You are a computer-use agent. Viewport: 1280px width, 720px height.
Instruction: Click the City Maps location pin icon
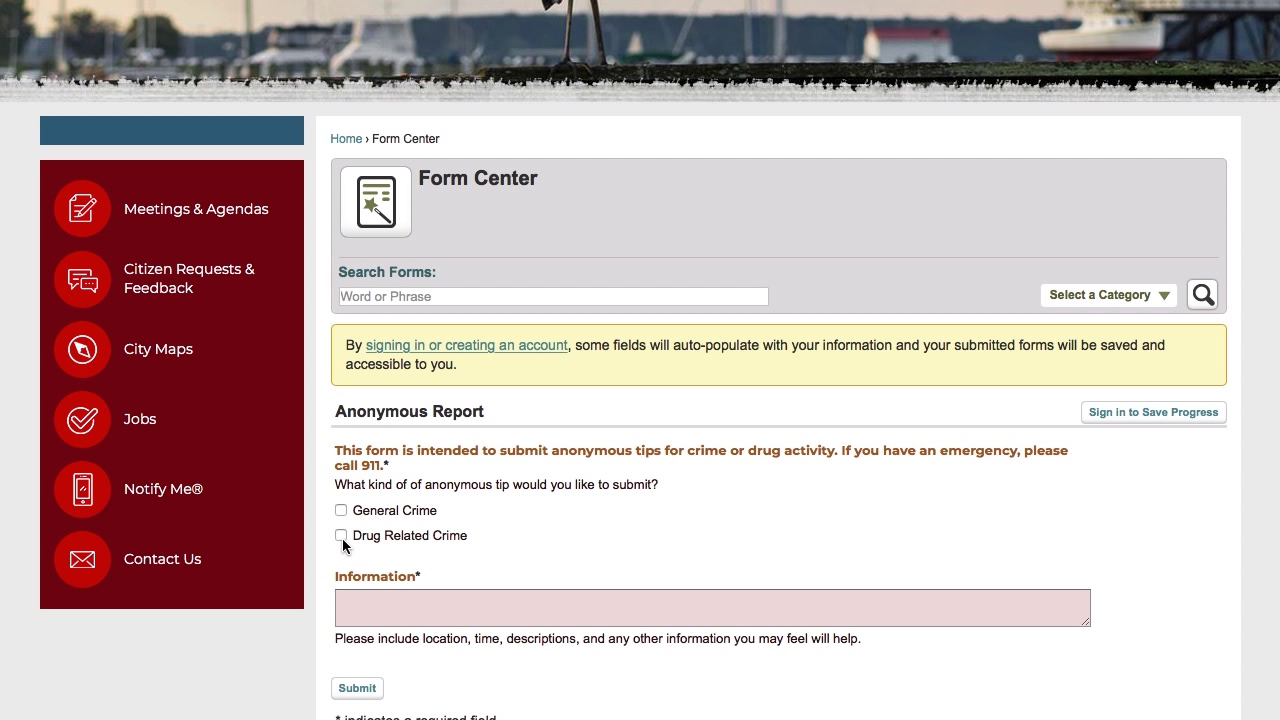pos(82,349)
